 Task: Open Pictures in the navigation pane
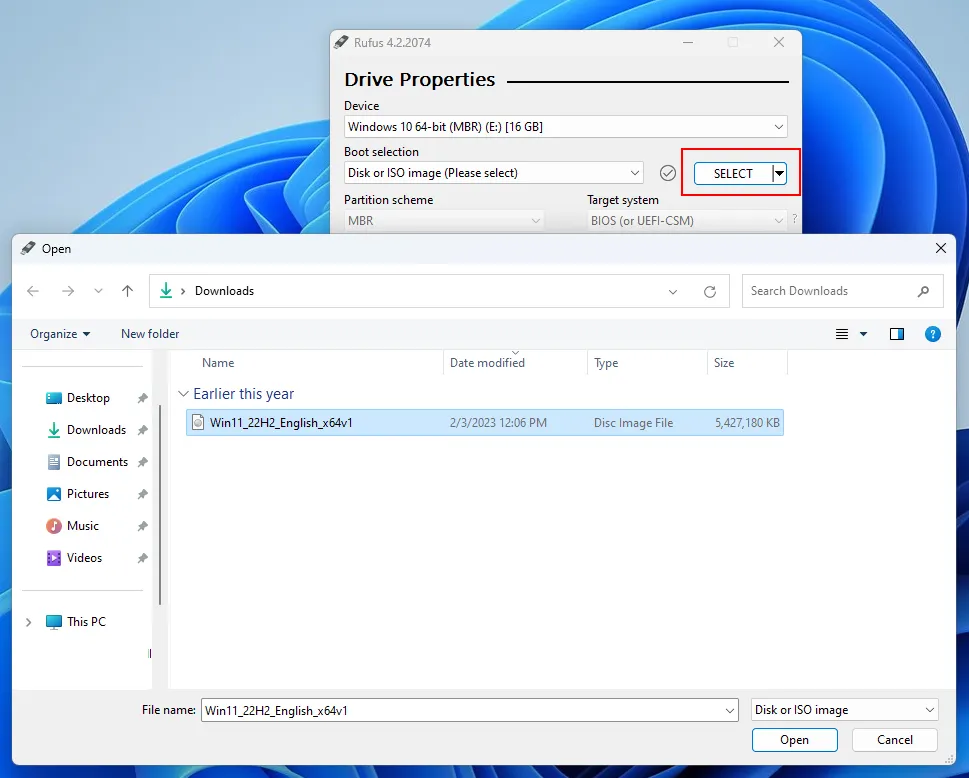(88, 494)
